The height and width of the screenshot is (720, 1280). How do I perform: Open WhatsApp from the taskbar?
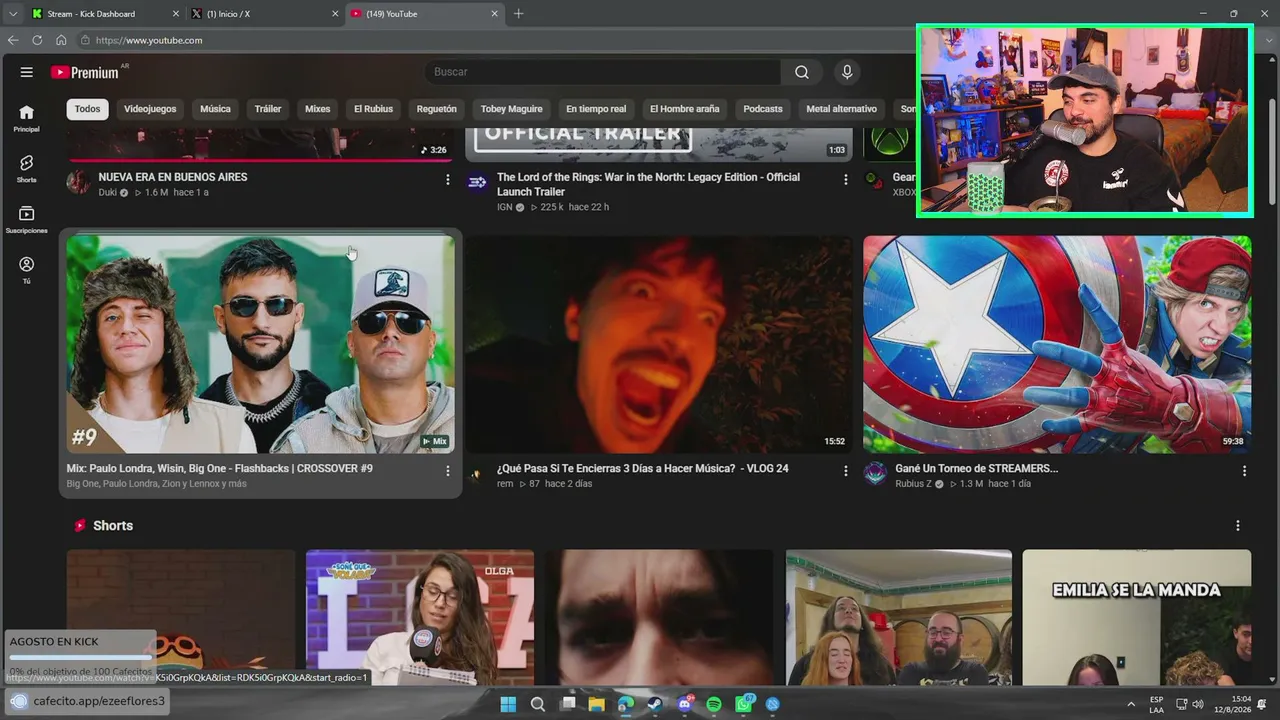(x=744, y=704)
